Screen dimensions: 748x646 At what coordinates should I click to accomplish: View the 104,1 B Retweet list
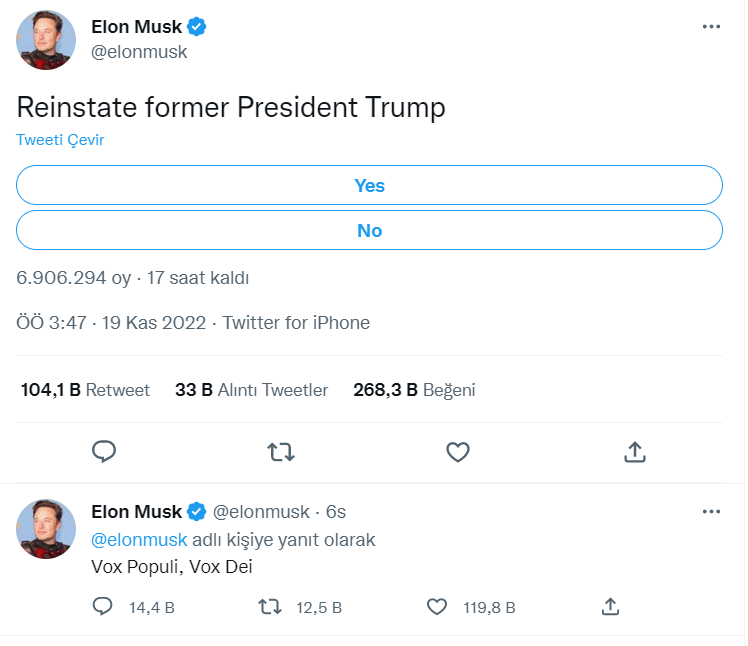[x=85, y=390]
